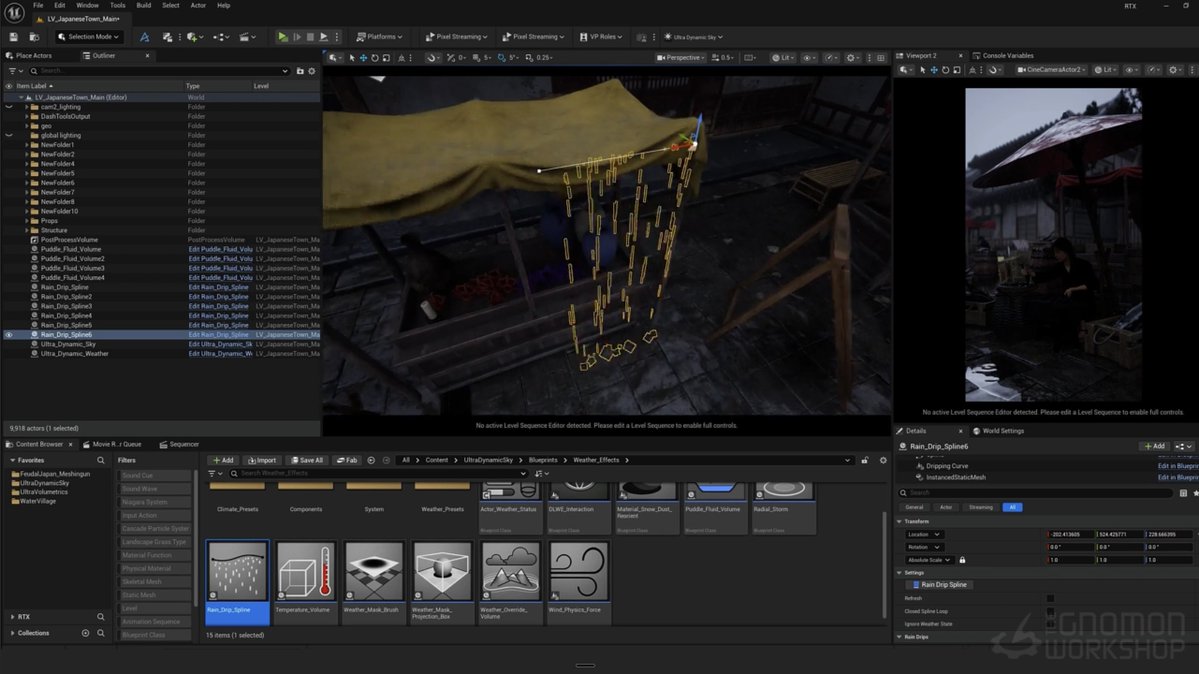Screen dimensions: 1199x674
Task: Click Outliner create new folder icon
Action: 300,71
